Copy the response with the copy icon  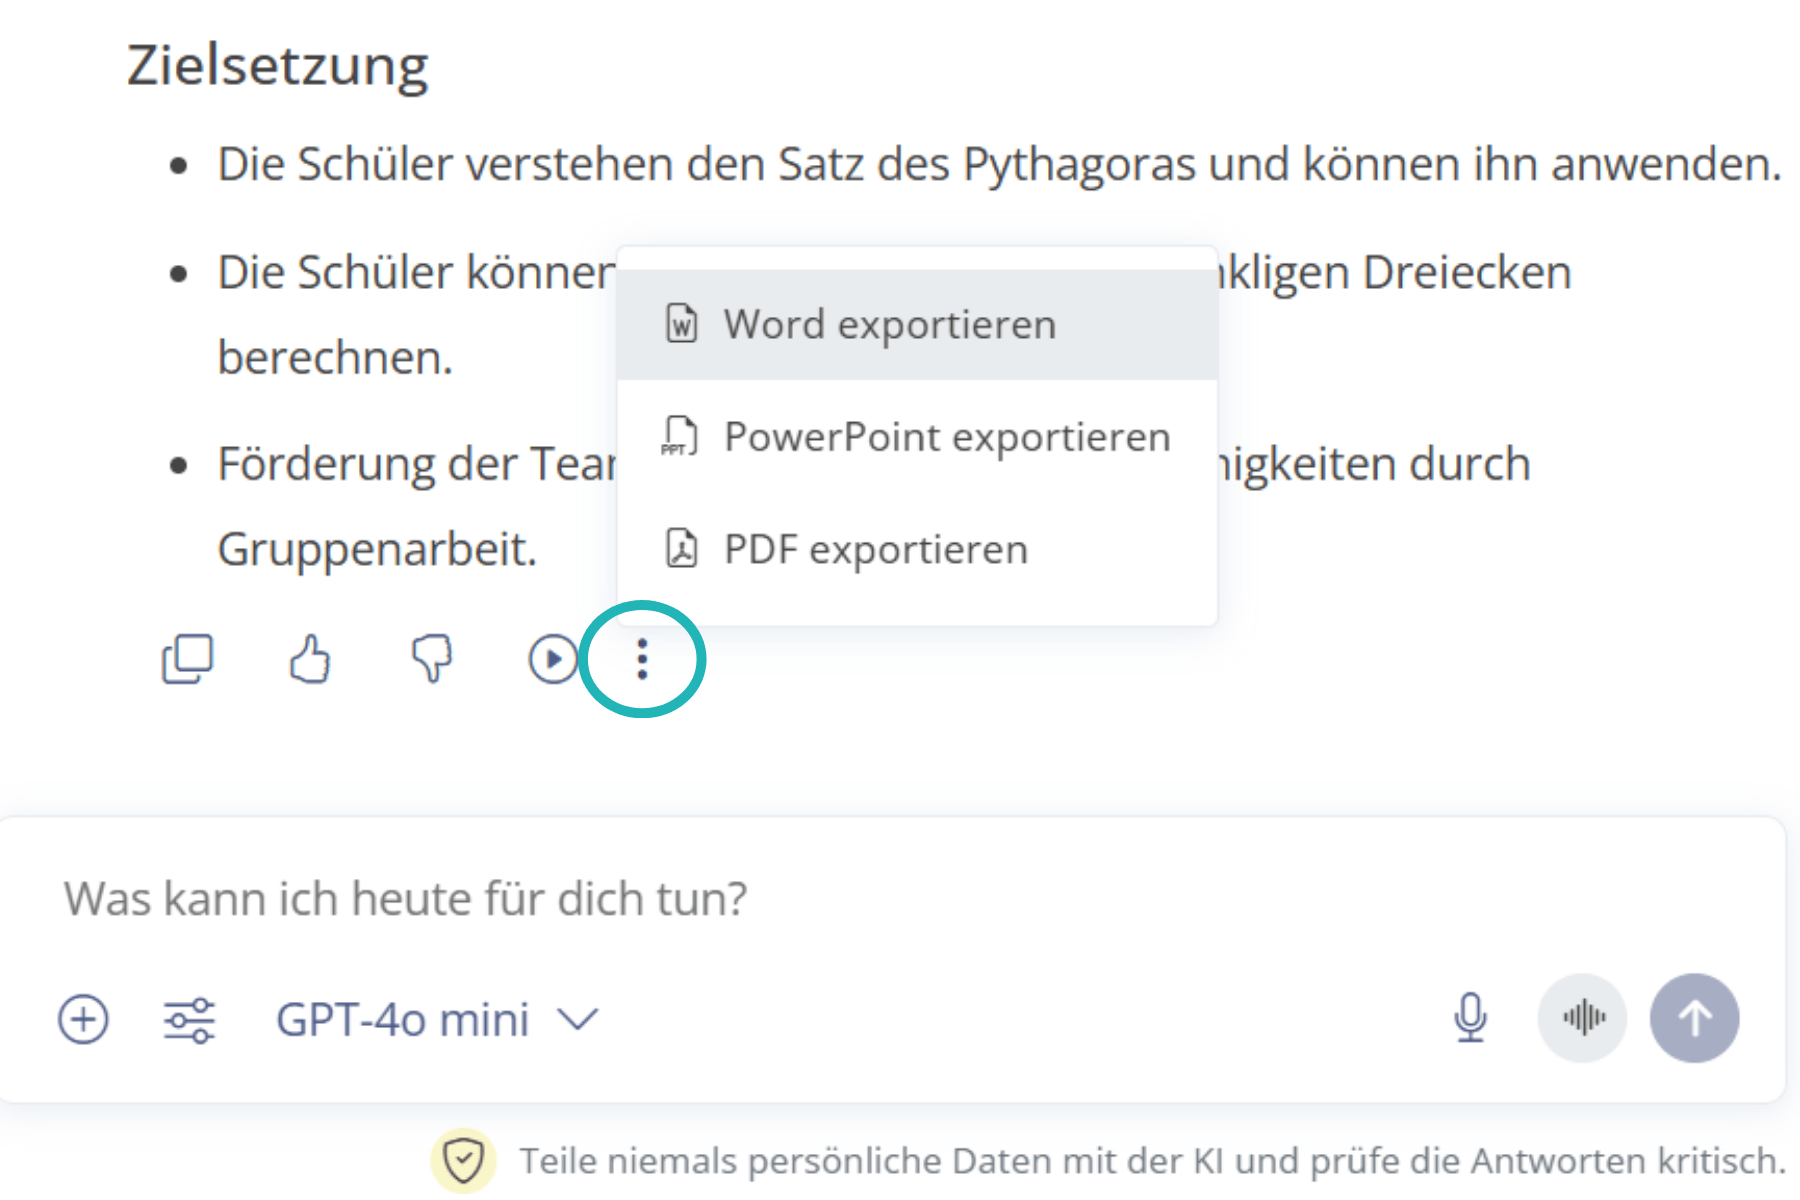click(188, 660)
